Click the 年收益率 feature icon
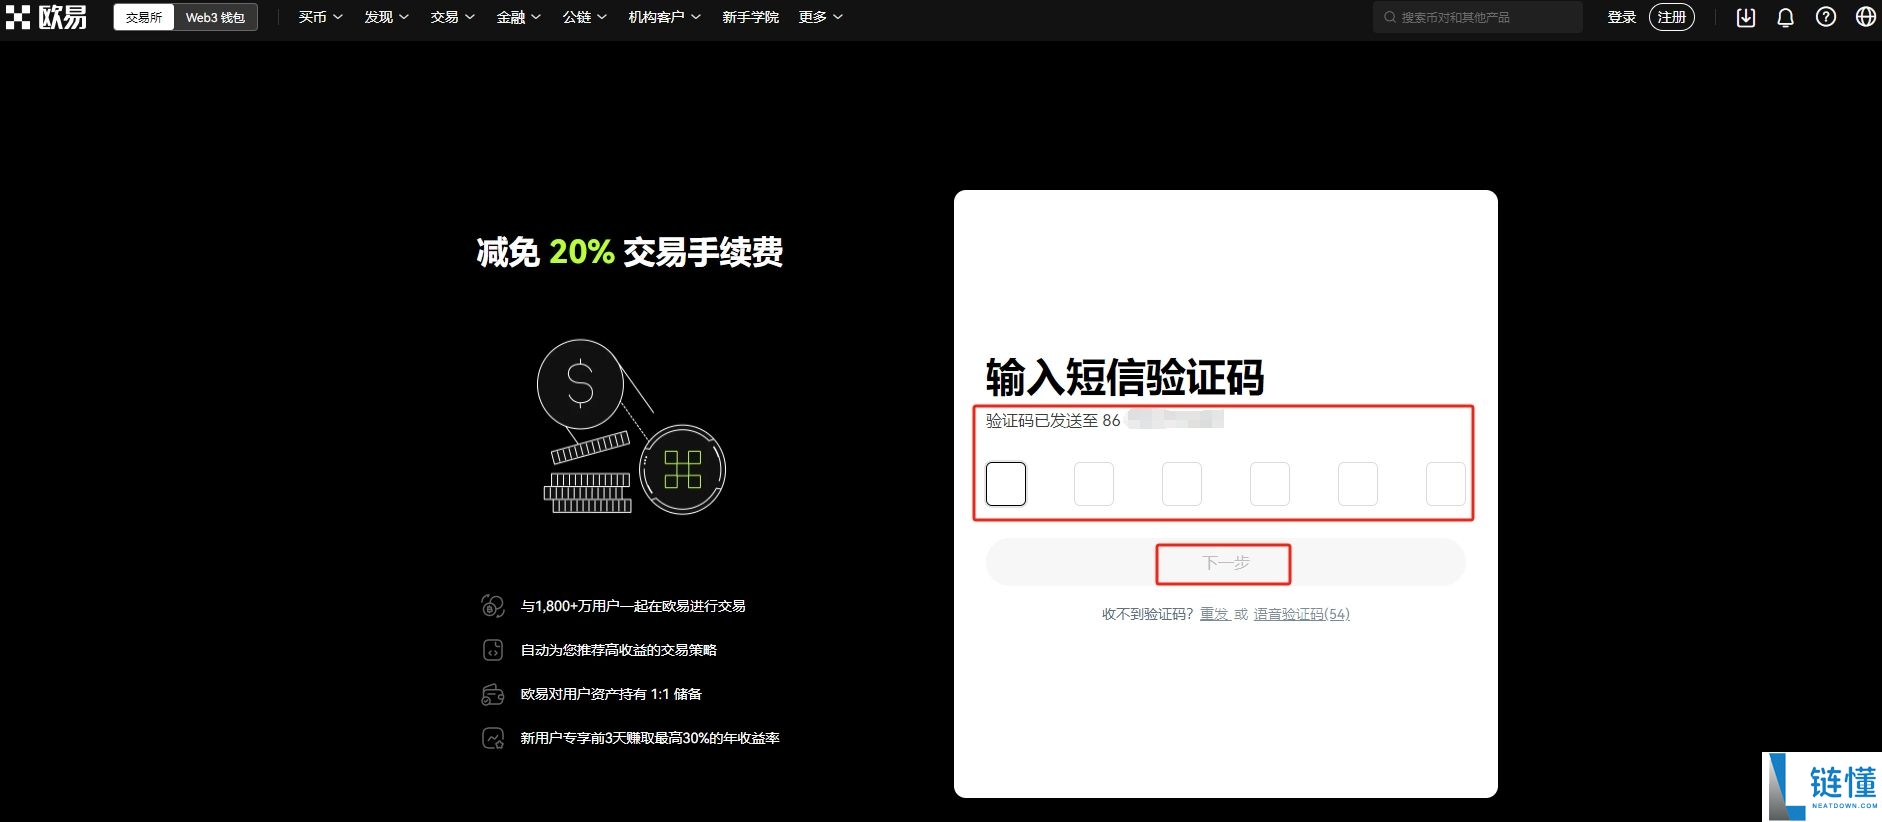The image size is (1882, 822). click(493, 738)
